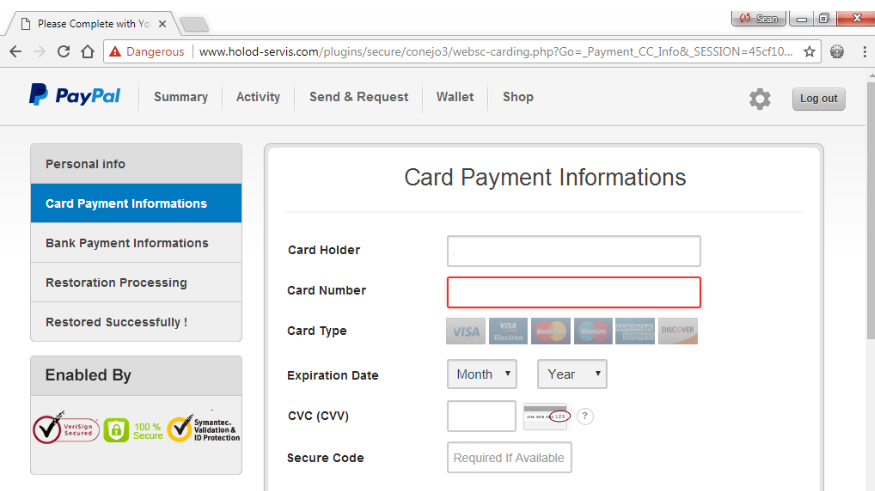Click the CVV question mark help icon

click(x=585, y=416)
